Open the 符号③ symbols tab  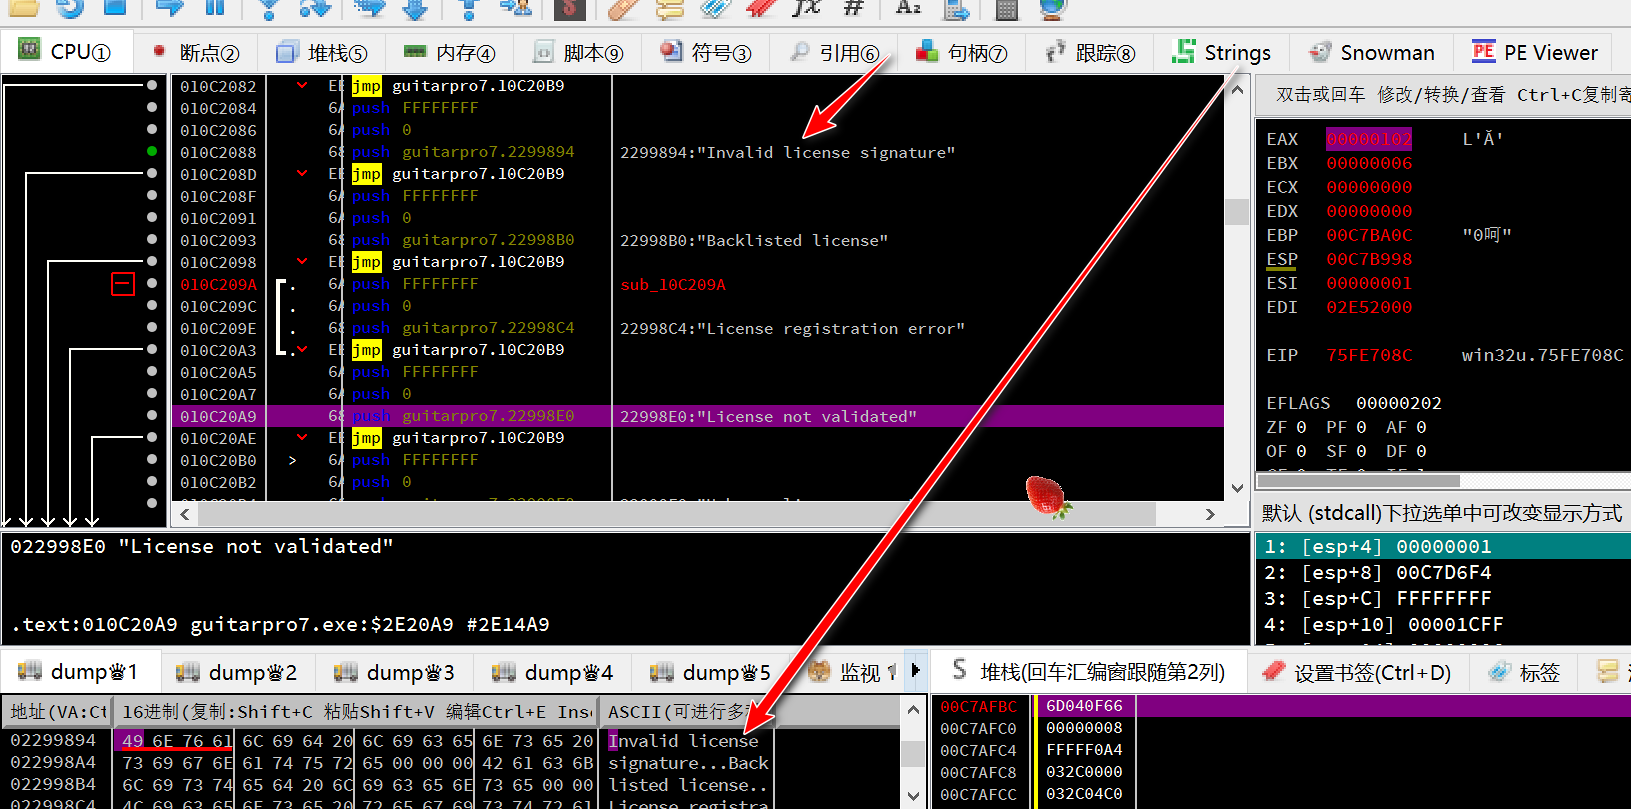[x=706, y=52]
